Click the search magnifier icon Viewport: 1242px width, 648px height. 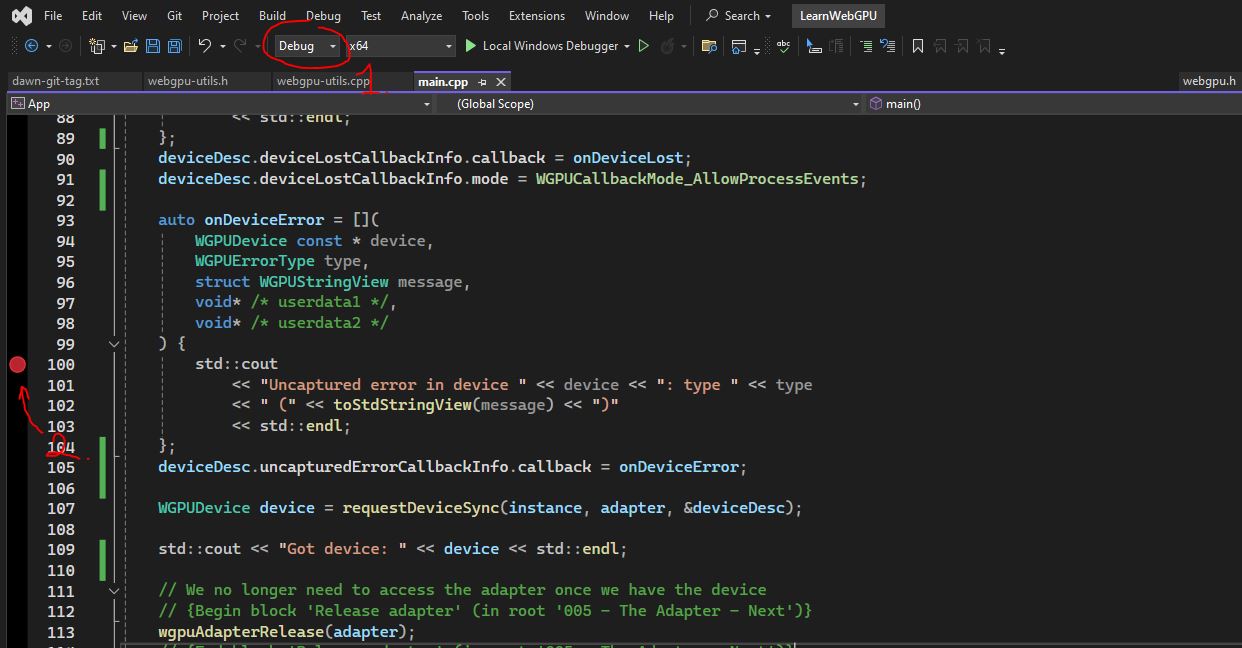pos(712,16)
